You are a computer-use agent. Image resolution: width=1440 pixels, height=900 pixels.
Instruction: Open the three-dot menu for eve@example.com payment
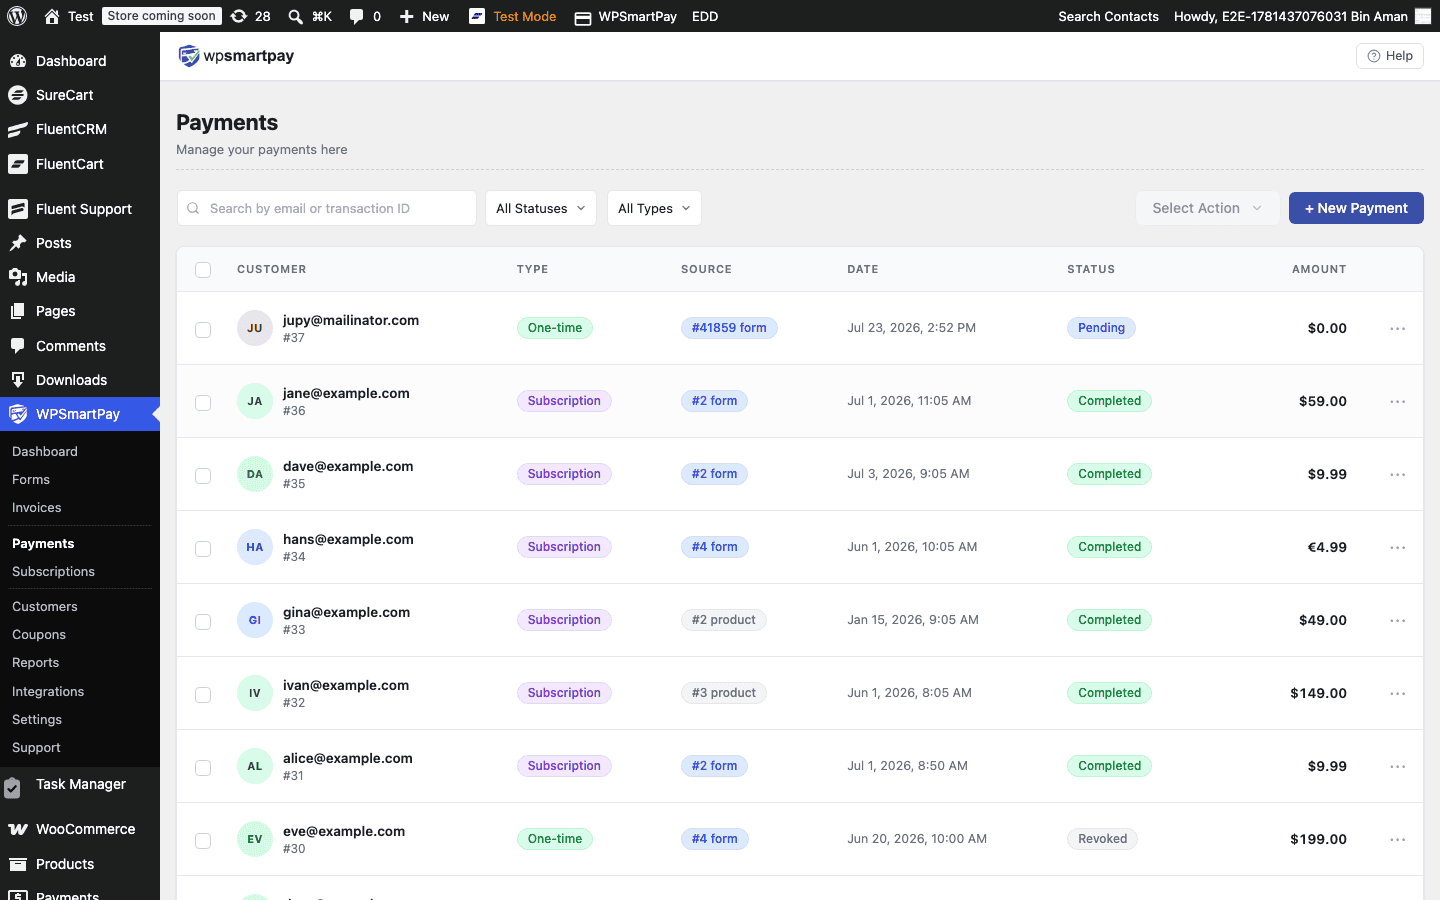click(1398, 839)
